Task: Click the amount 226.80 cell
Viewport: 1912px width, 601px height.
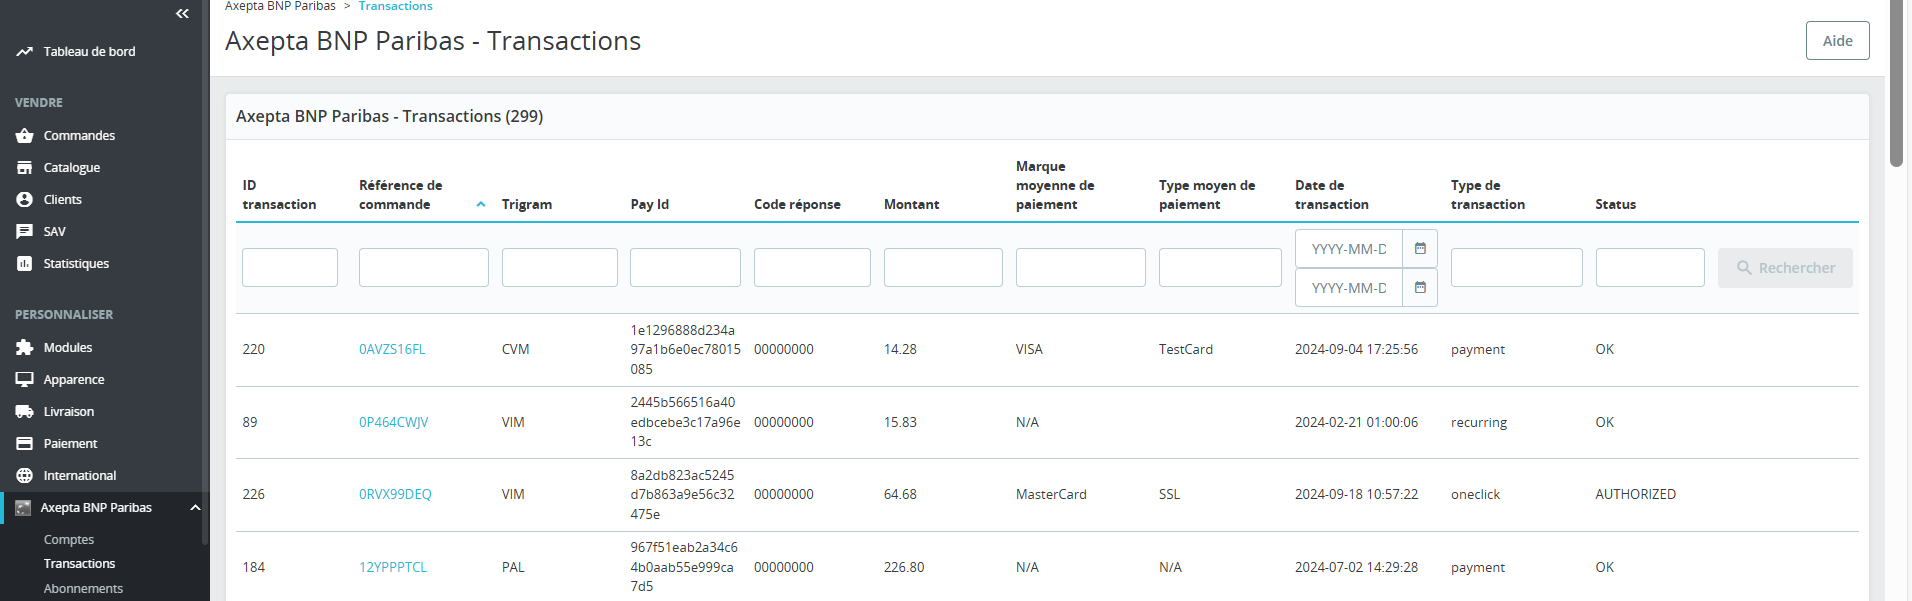Action: click(904, 567)
